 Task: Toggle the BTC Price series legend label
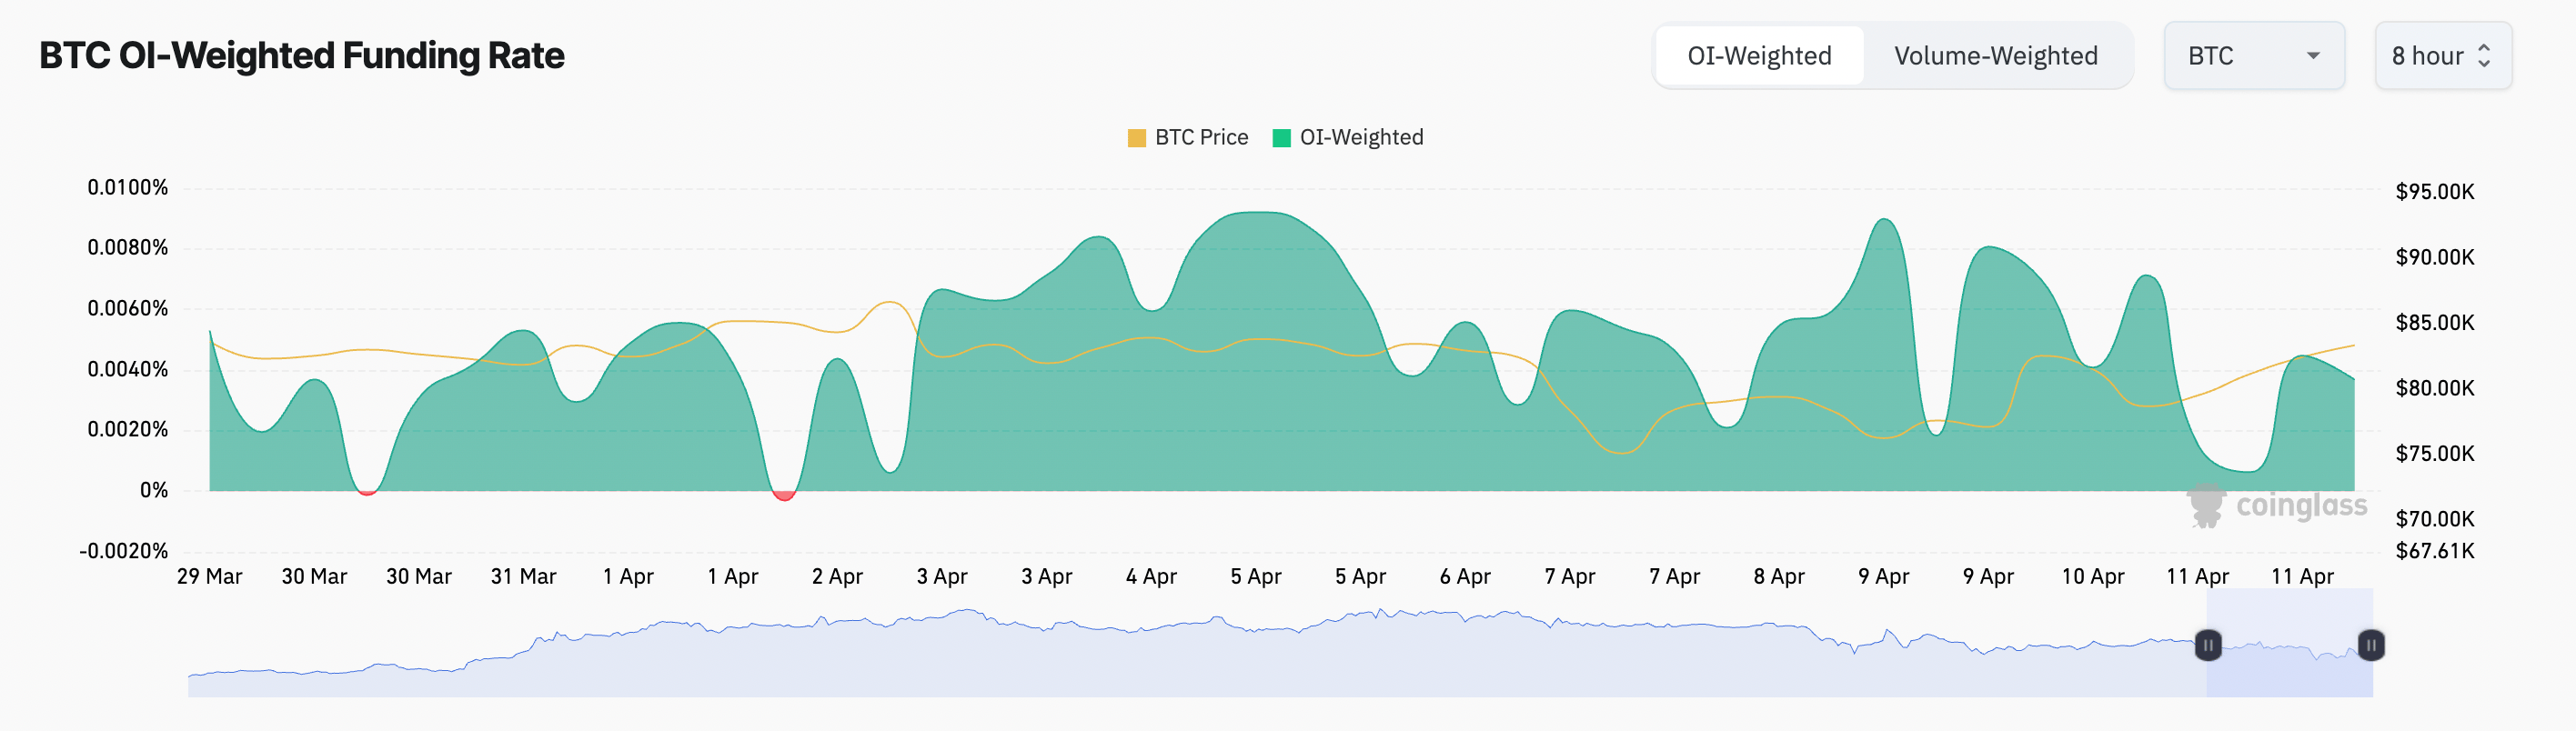(1201, 138)
